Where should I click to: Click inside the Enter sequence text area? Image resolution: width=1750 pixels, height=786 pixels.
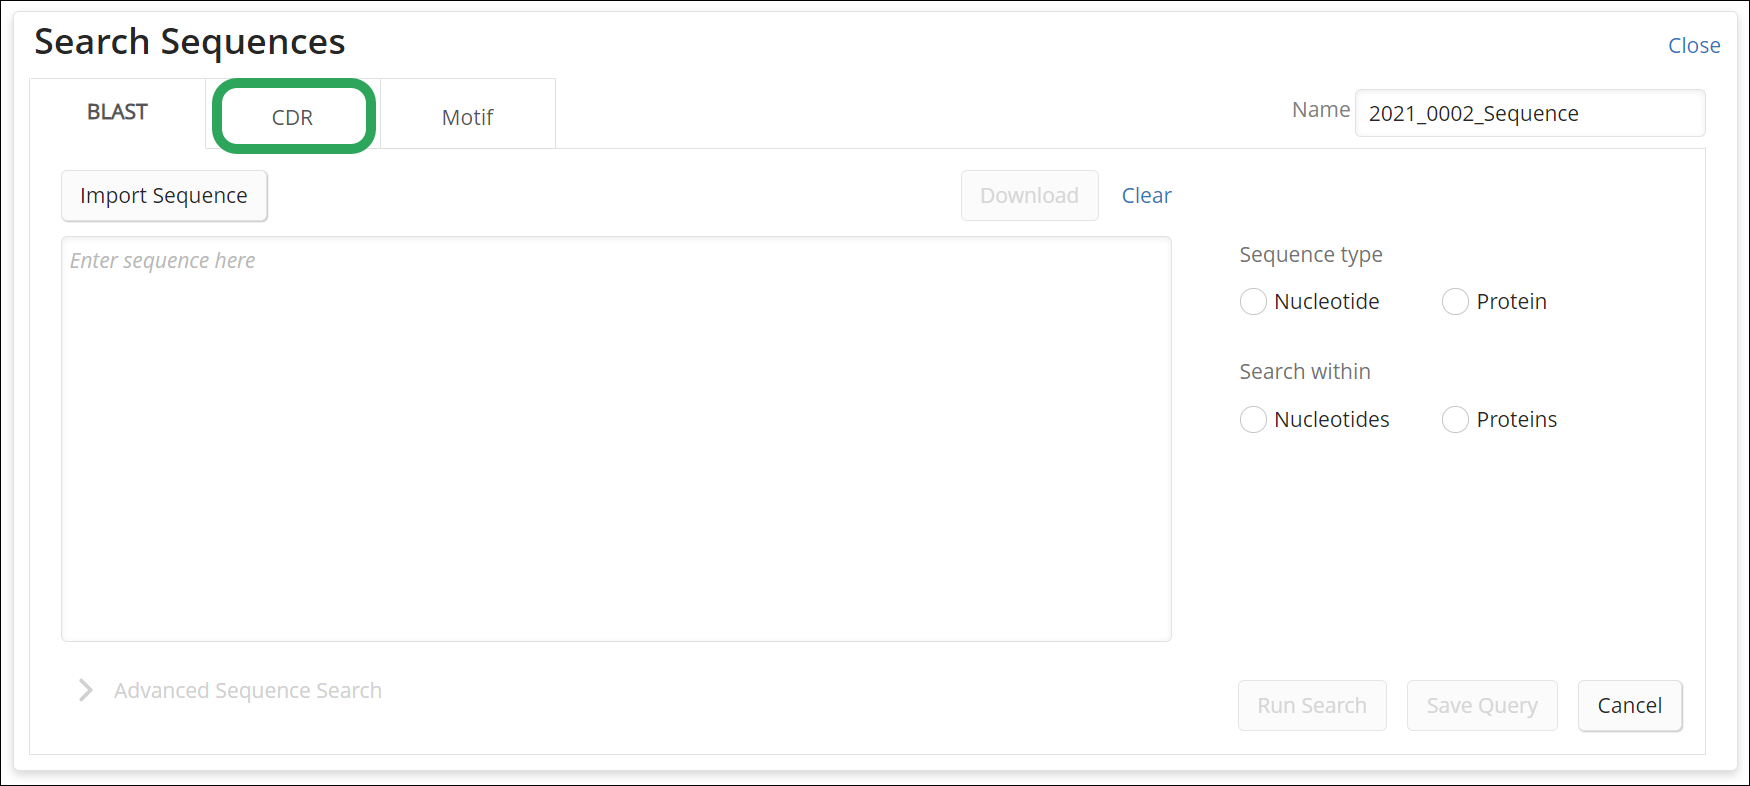pyautogui.click(x=616, y=439)
